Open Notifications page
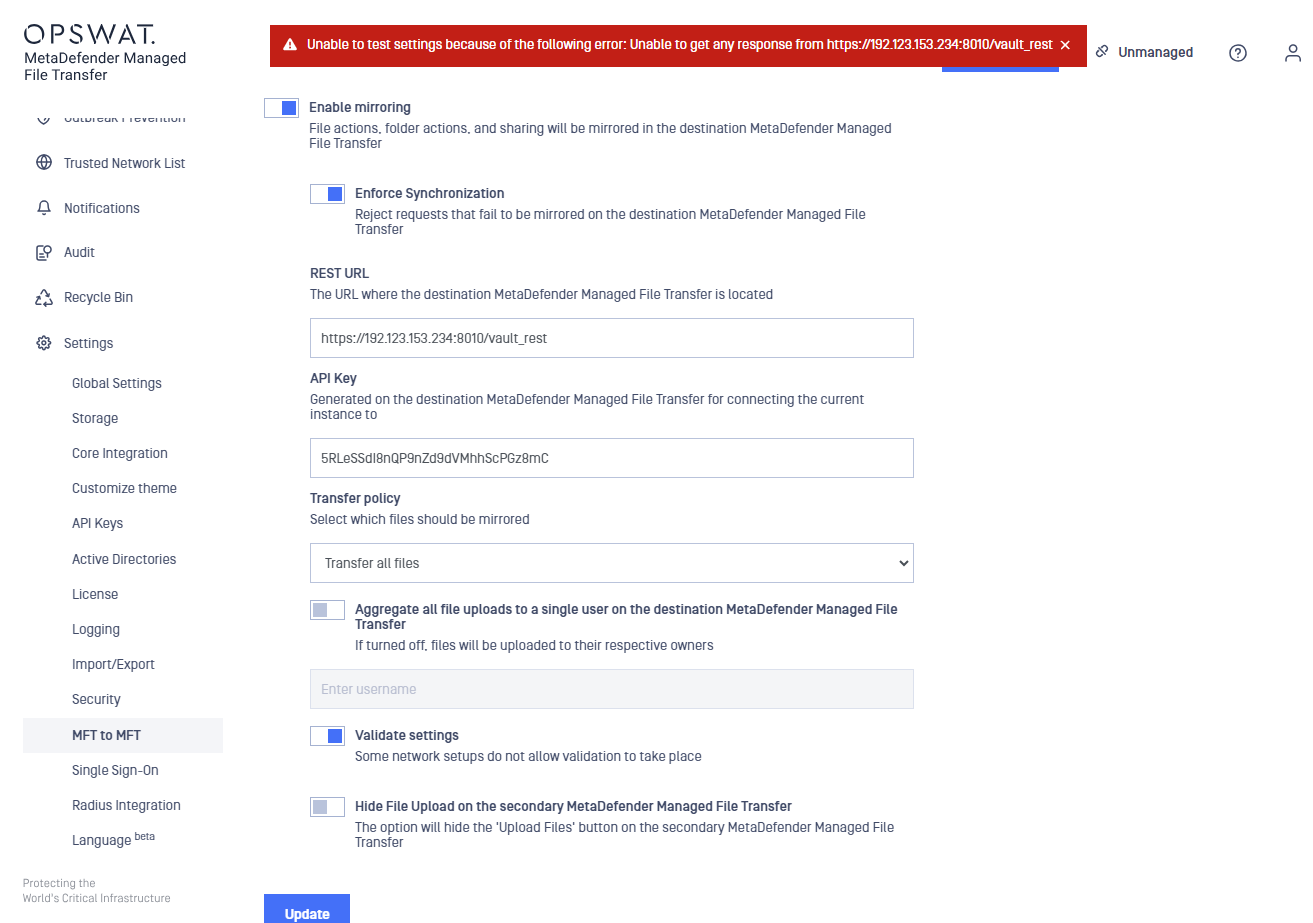The image size is (1313, 923). point(102,208)
